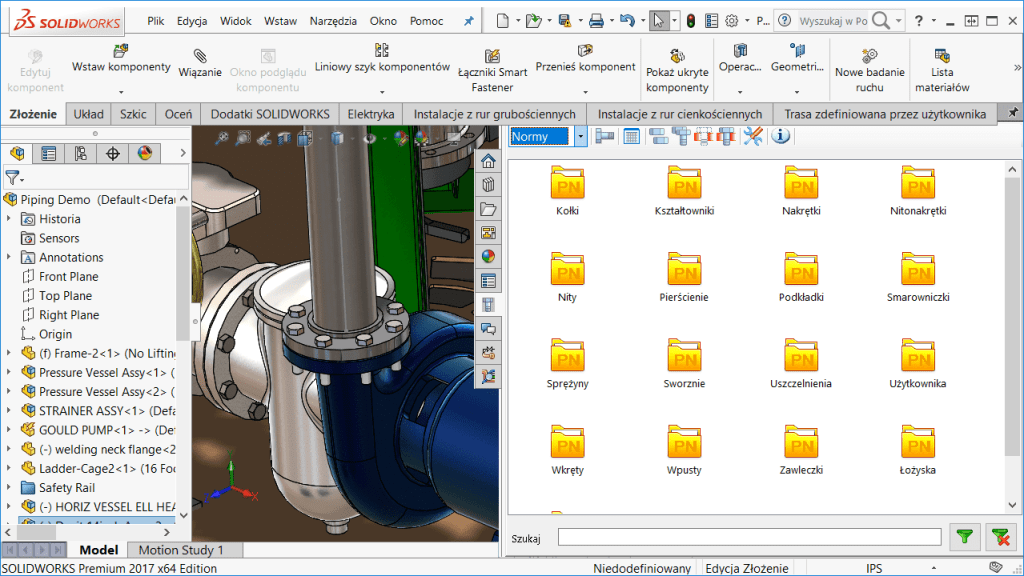The image size is (1024, 576).
Task: Click the Section View viewport icon
Action: pyautogui.click(x=285, y=138)
